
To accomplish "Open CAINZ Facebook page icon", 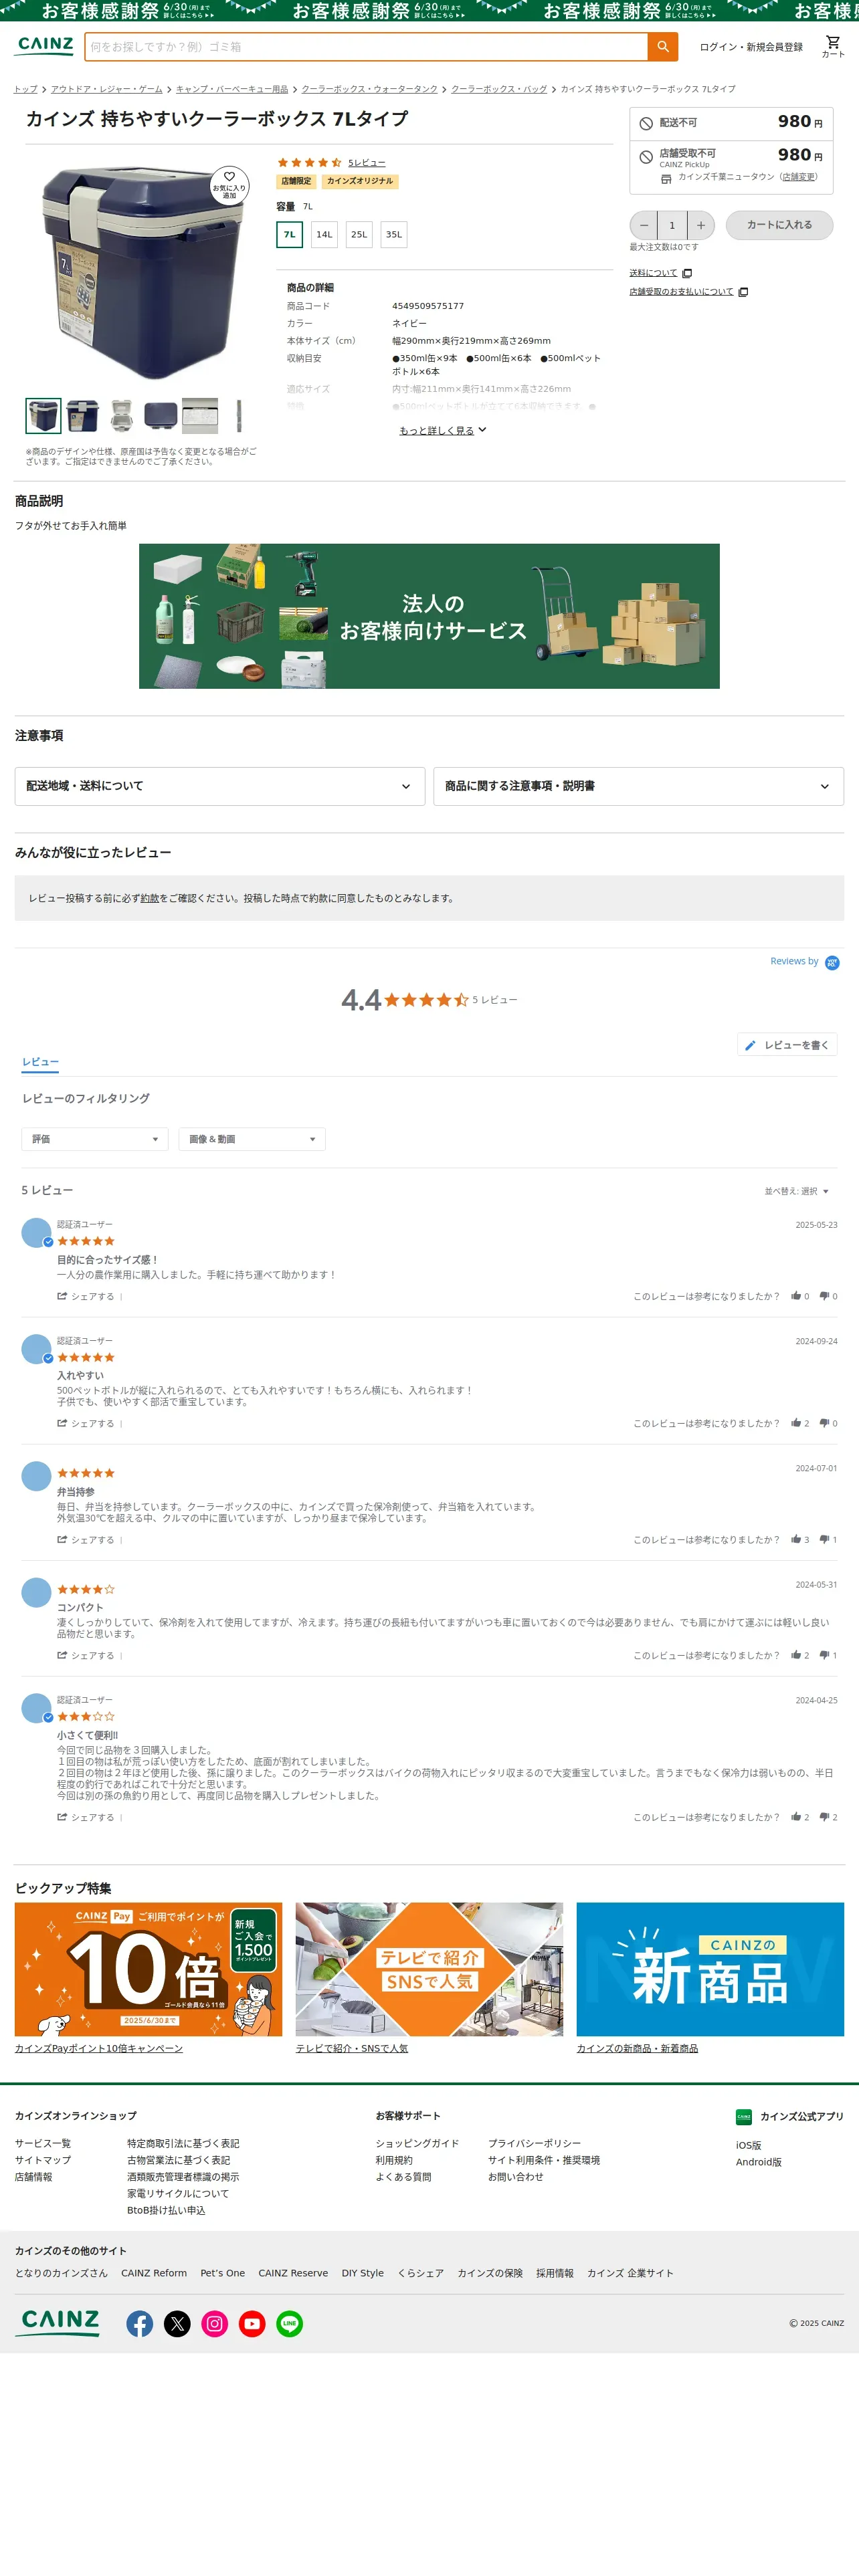I will coord(140,2323).
